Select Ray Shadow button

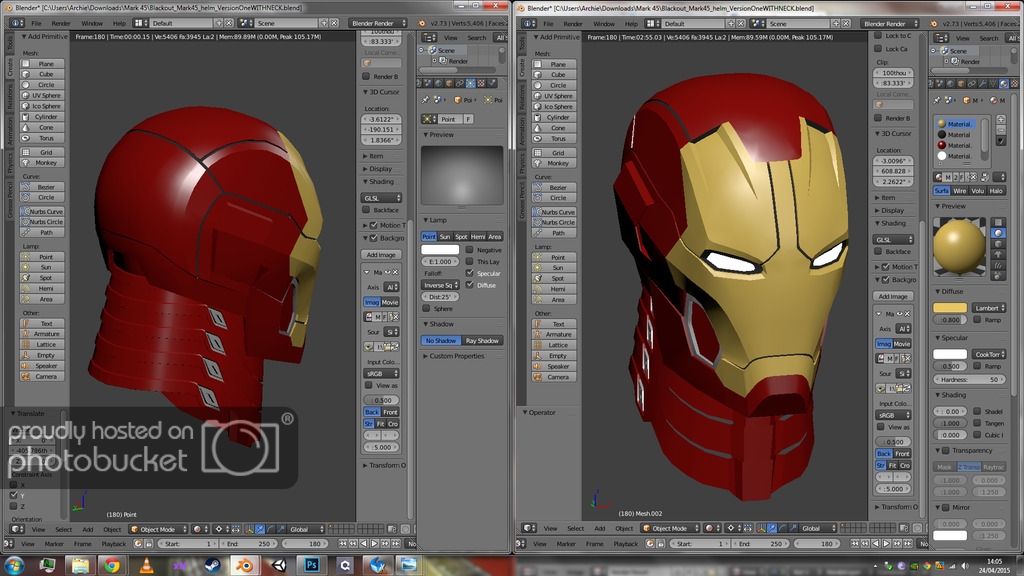pyautogui.click(x=483, y=340)
